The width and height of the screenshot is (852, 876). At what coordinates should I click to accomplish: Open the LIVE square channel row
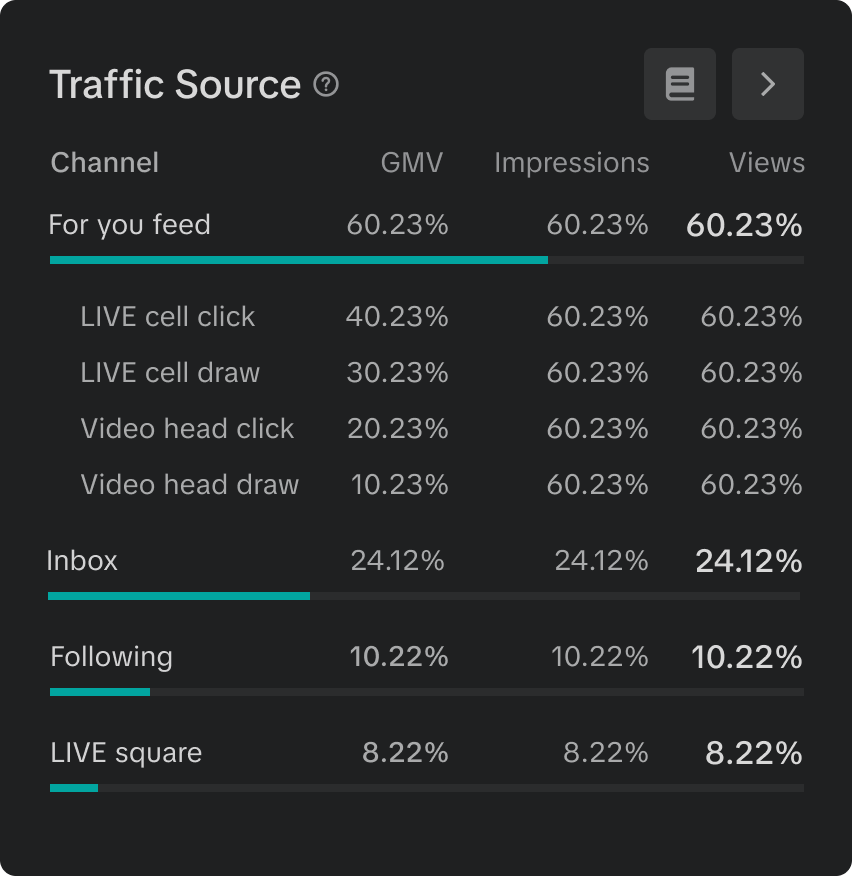[x=126, y=753]
